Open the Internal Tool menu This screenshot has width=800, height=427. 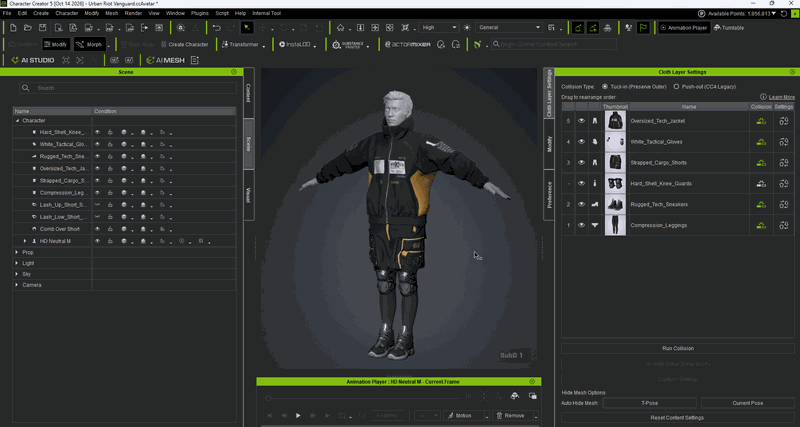click(x=266, y=13)
